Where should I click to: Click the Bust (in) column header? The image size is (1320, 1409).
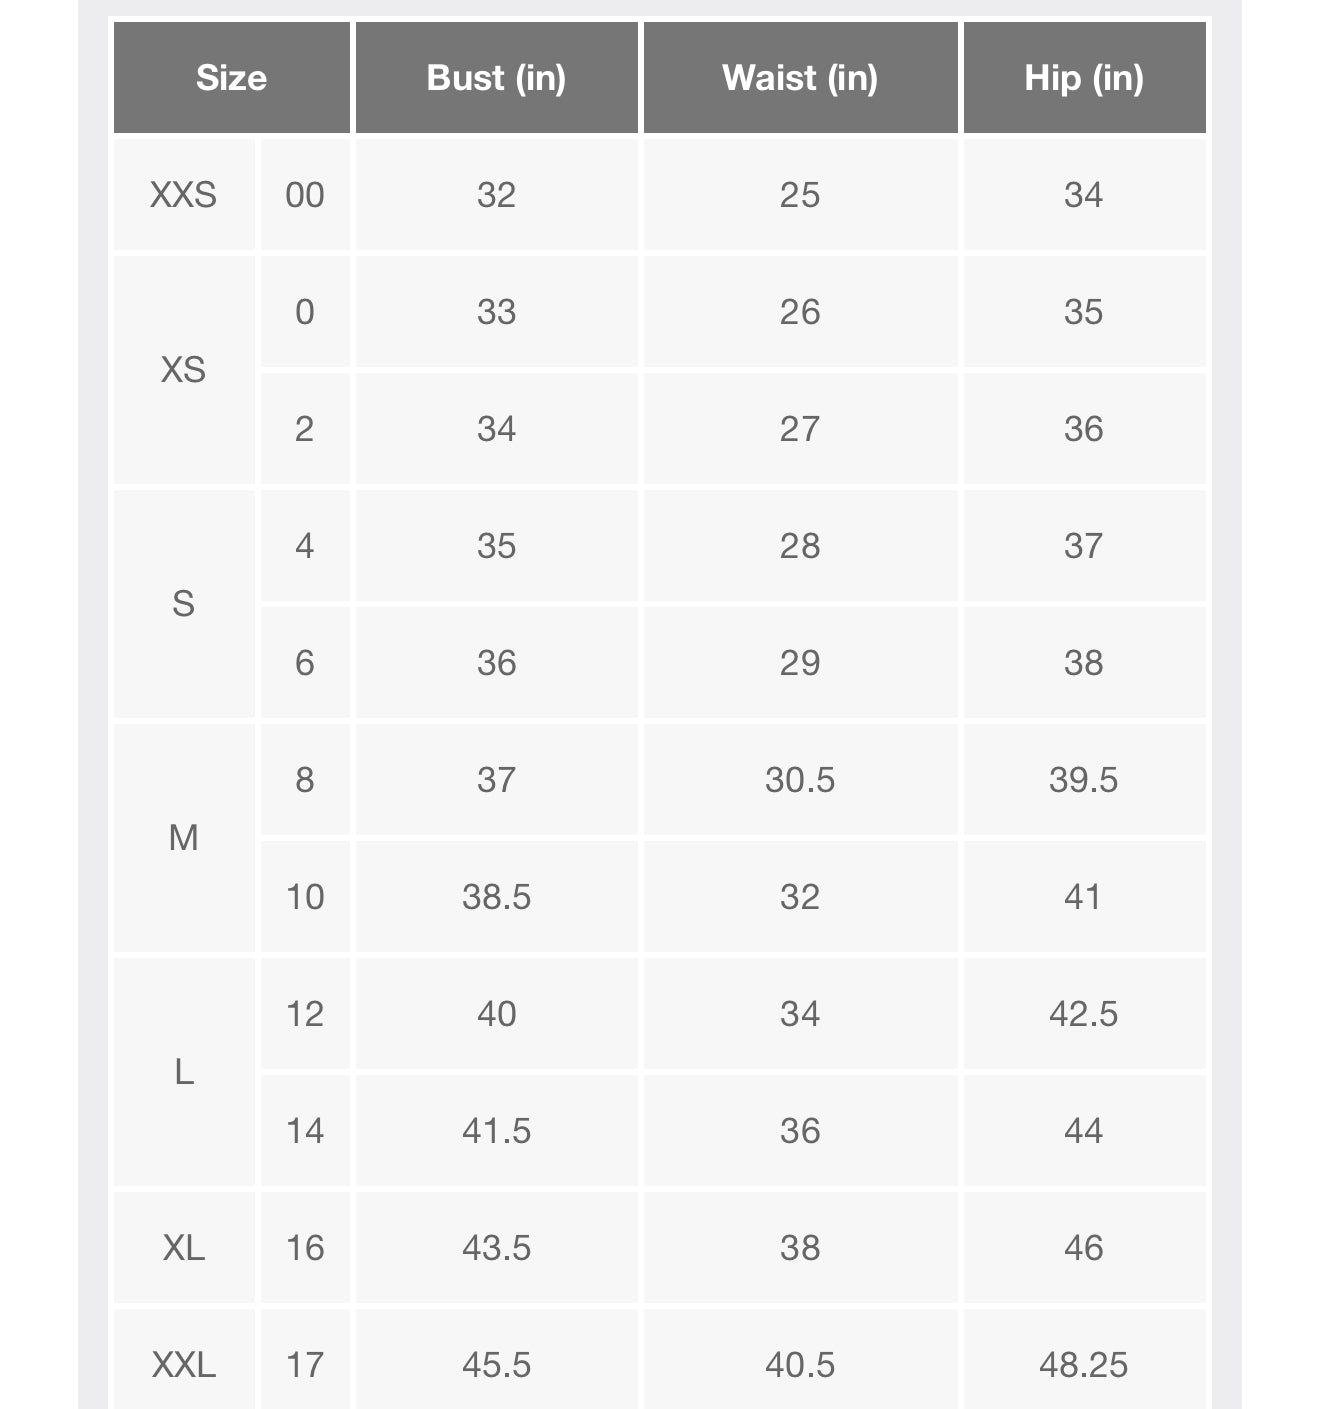pyautogui.click(x=496, y=78)
